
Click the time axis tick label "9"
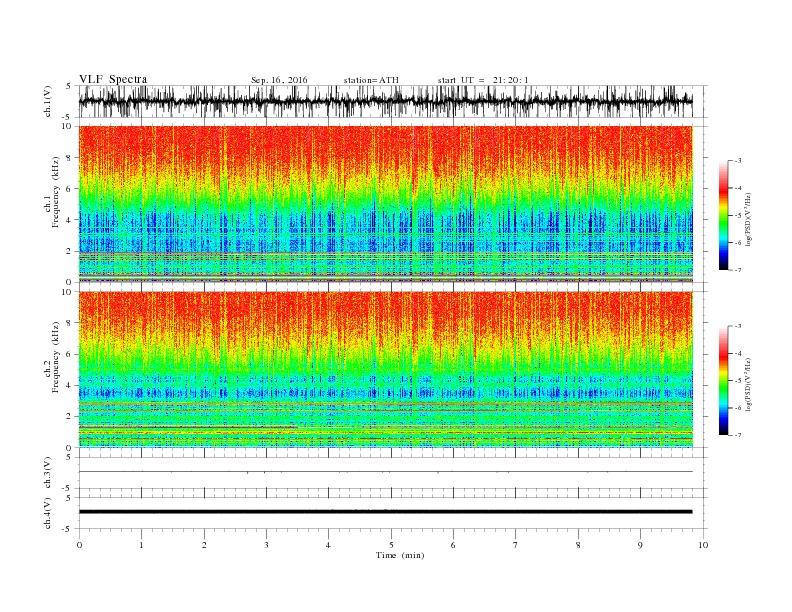(640, 545)
